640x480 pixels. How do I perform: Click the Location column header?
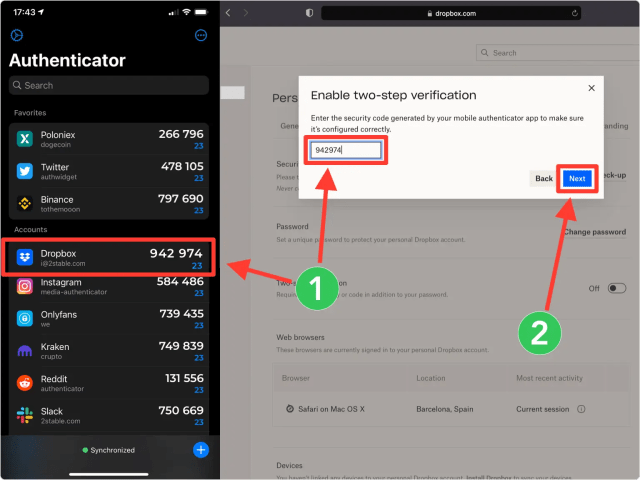(x=431, y=378)
